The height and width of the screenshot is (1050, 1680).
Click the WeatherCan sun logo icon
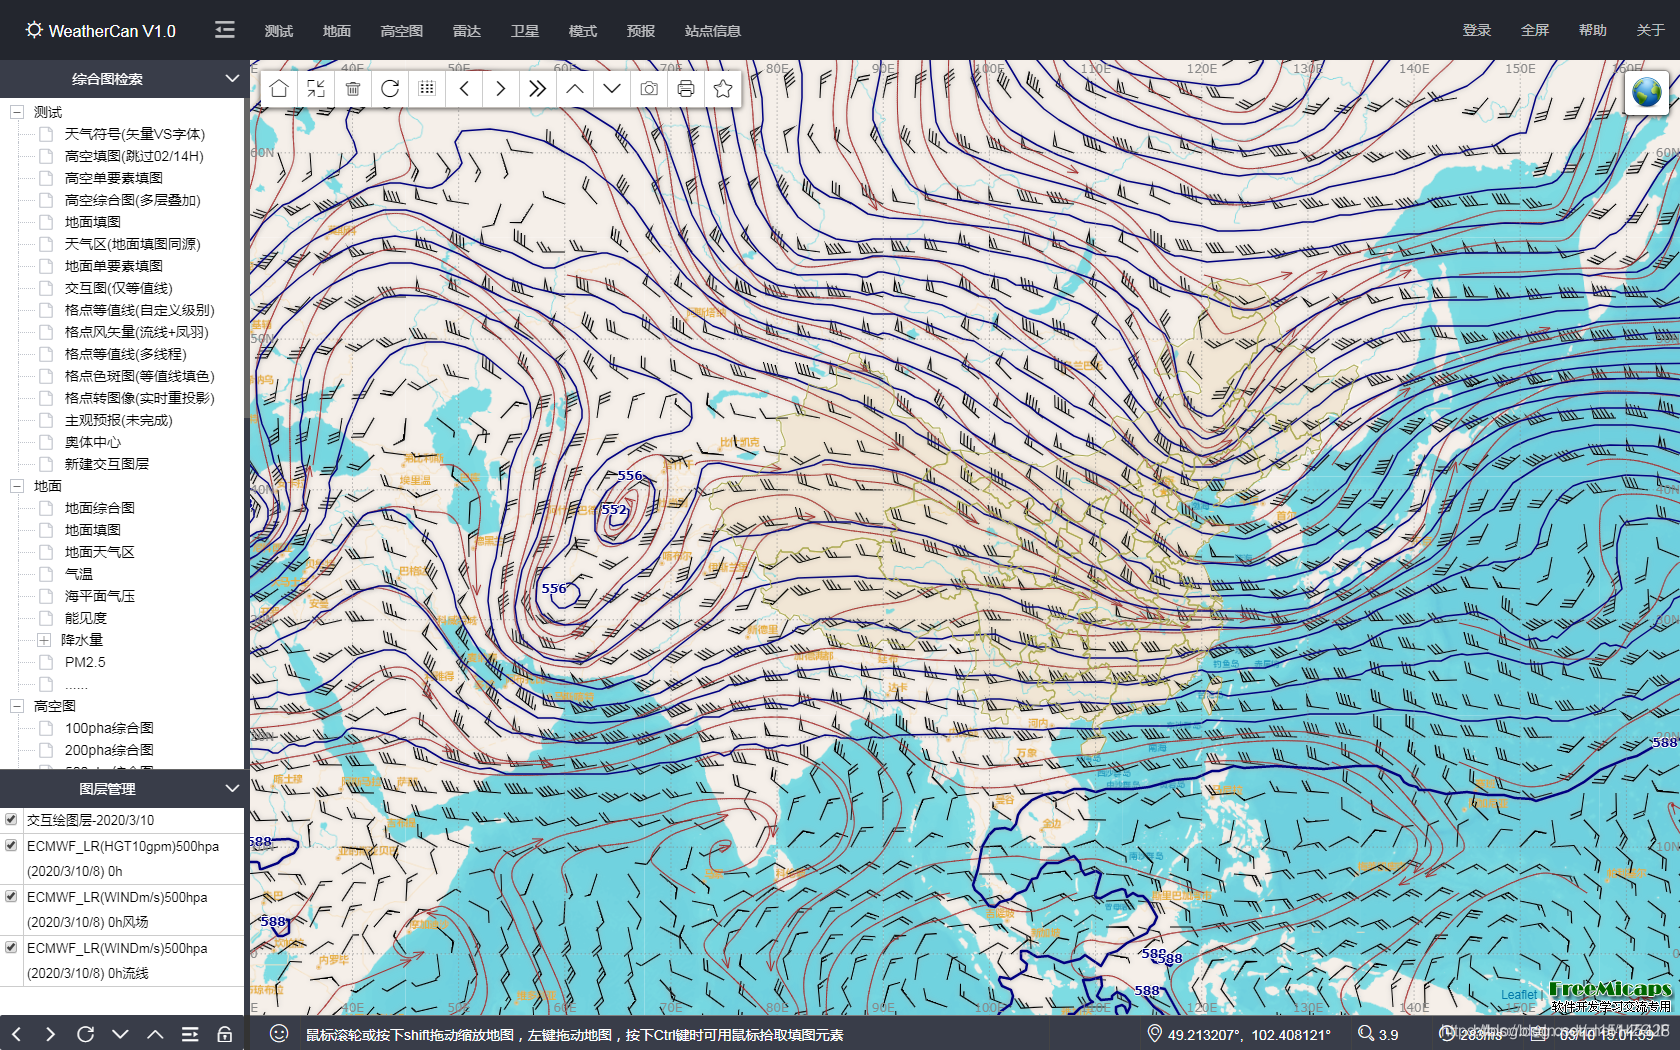point(34,30)
